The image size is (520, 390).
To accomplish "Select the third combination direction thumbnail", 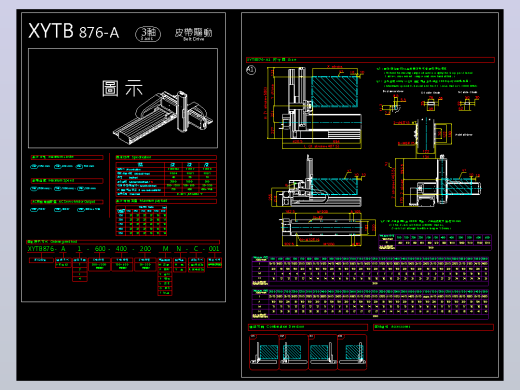I will click(323, 353).
